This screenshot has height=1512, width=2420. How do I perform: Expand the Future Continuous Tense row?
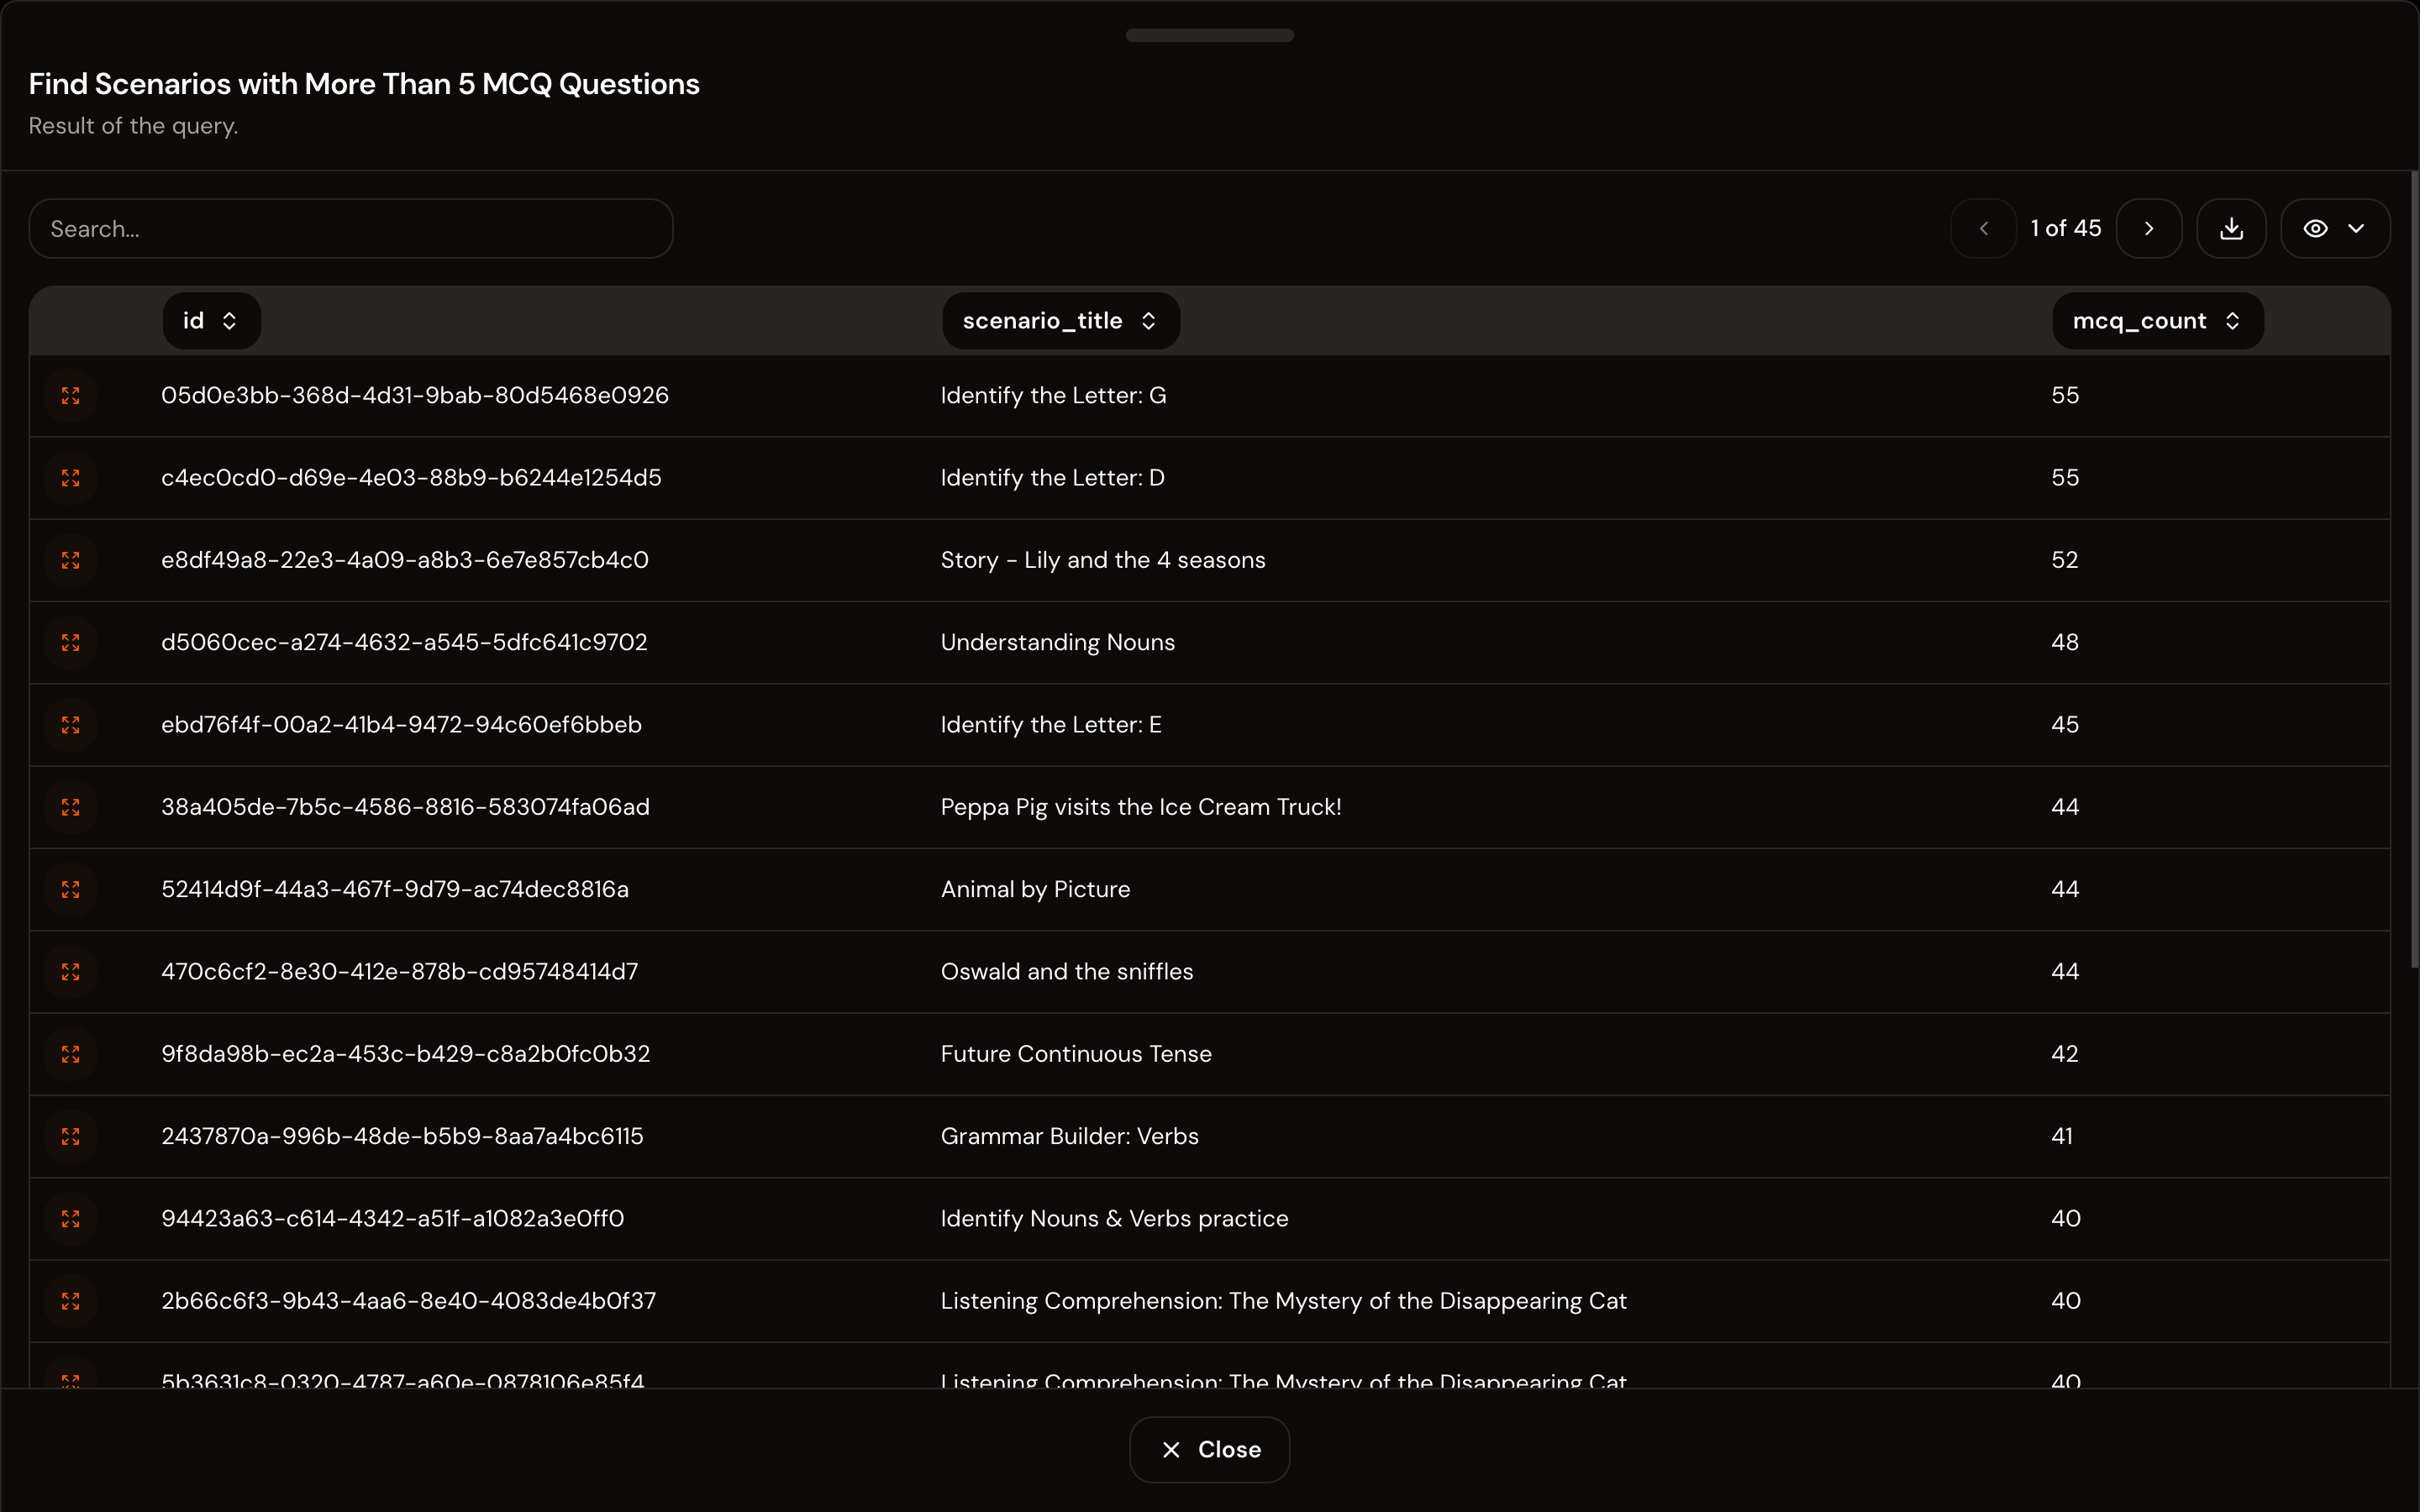pyautogui.click(x=70, y=1054)
